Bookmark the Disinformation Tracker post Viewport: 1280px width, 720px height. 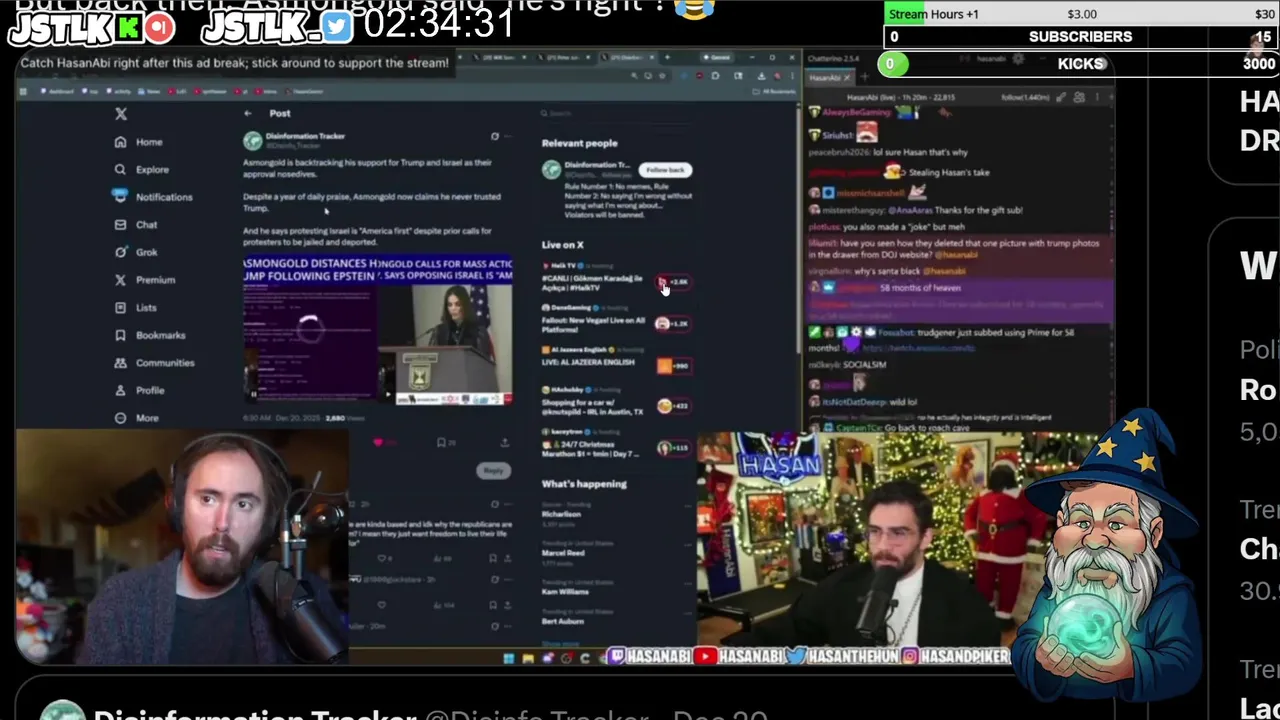click(x=441, y=442)
